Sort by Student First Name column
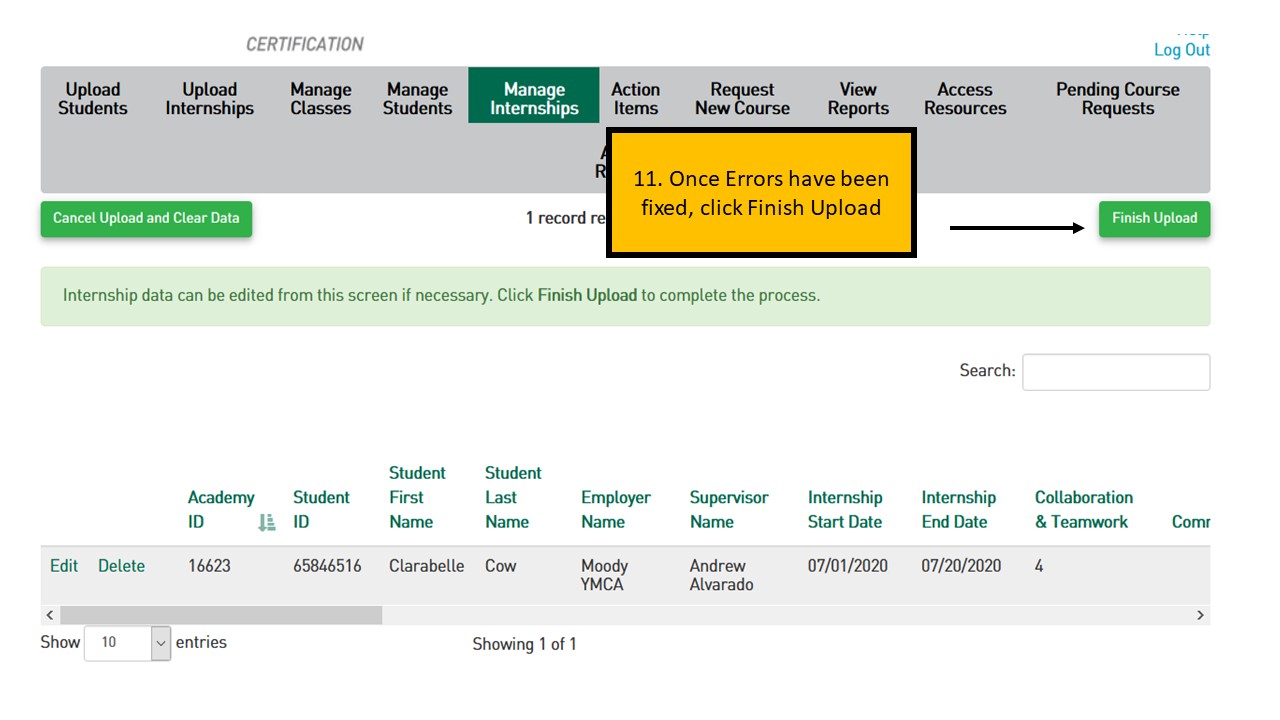The height and width of the screenshot is (720, 1280). [x=417, y=497]
